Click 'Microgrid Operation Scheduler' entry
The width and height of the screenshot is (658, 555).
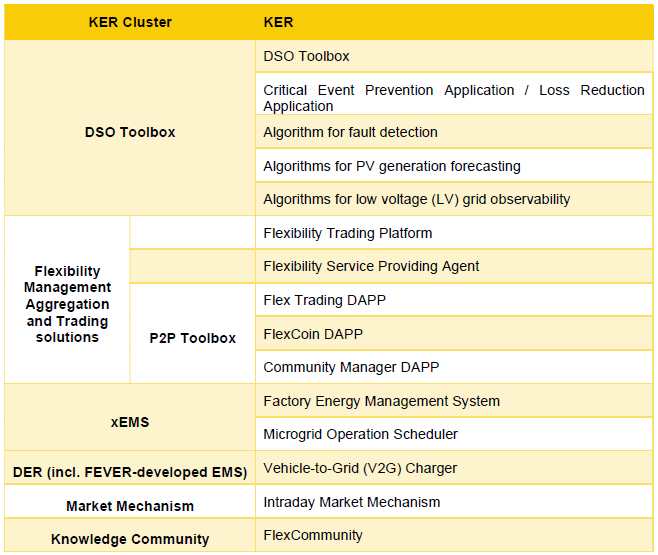pos(454,434)
